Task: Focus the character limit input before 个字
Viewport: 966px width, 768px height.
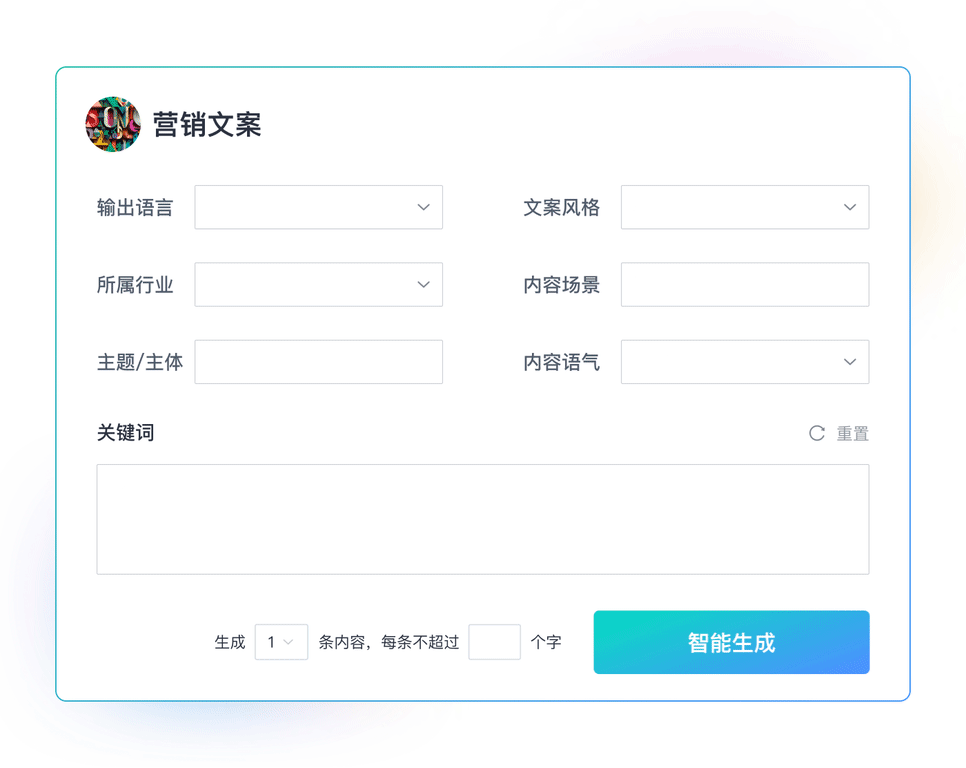Action: click(x=494, y=642)
